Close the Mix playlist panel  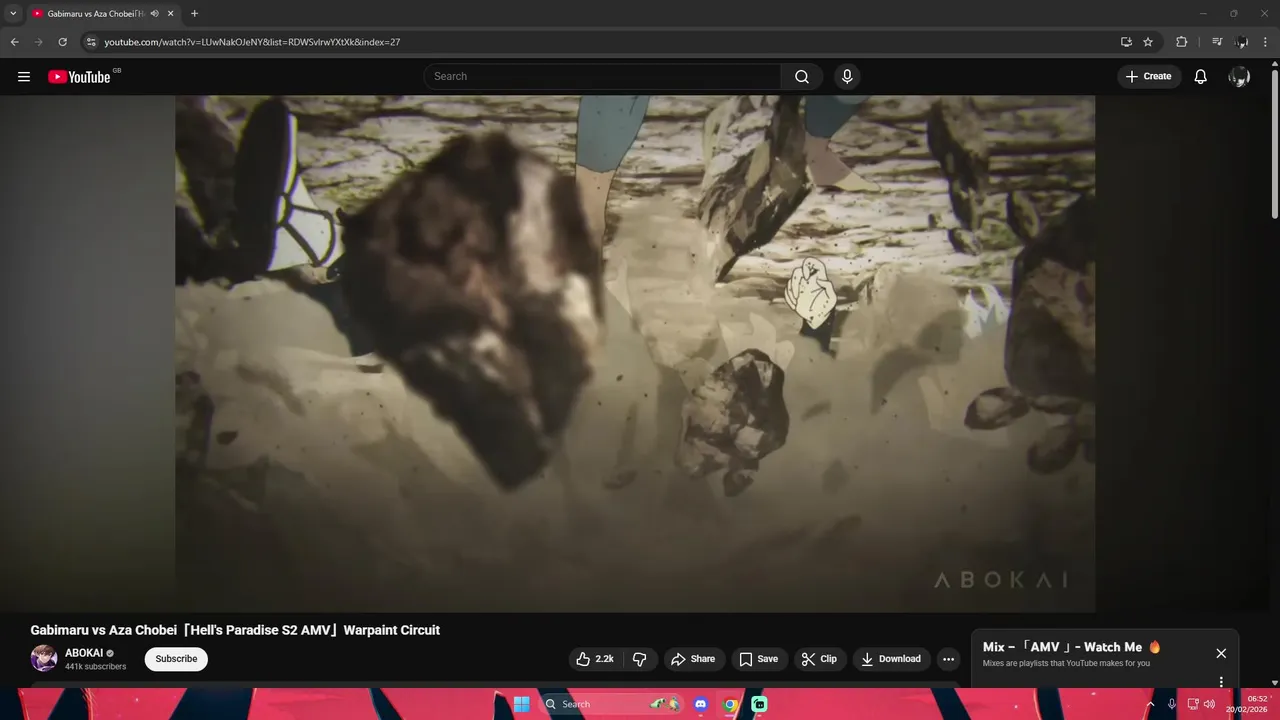[x=1221, y=653]
